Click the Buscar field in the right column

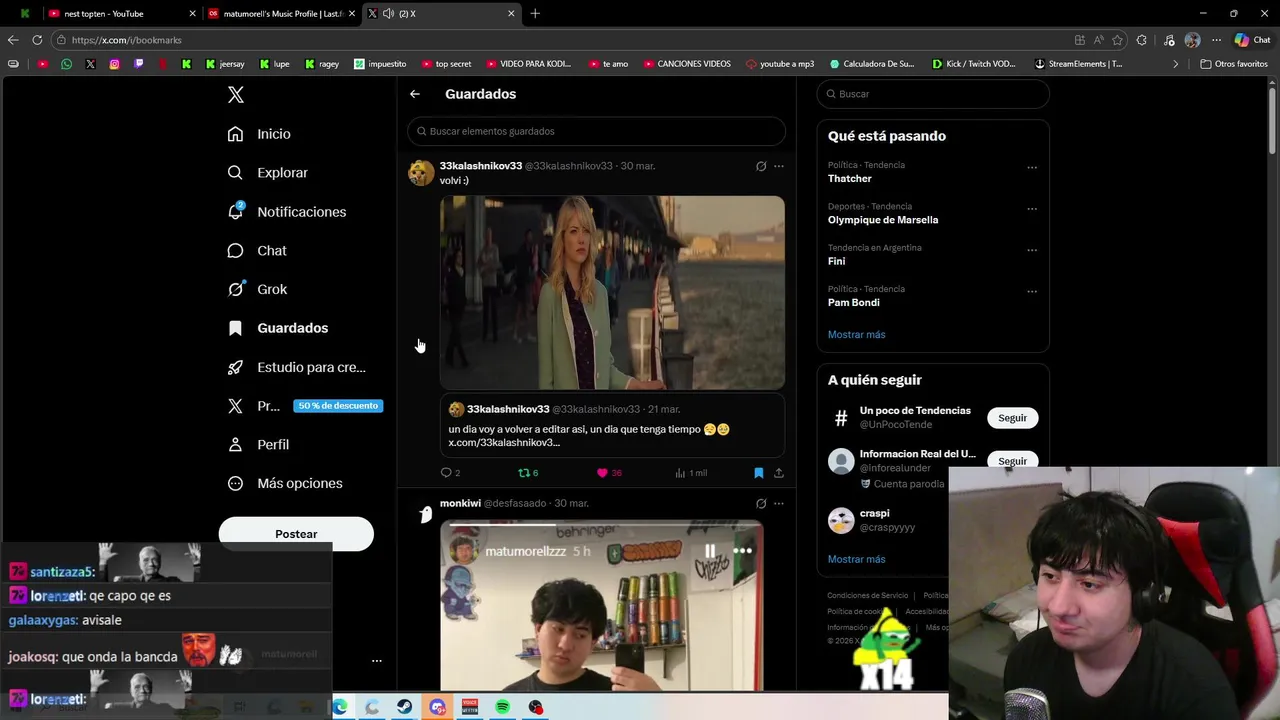[933, 94]
